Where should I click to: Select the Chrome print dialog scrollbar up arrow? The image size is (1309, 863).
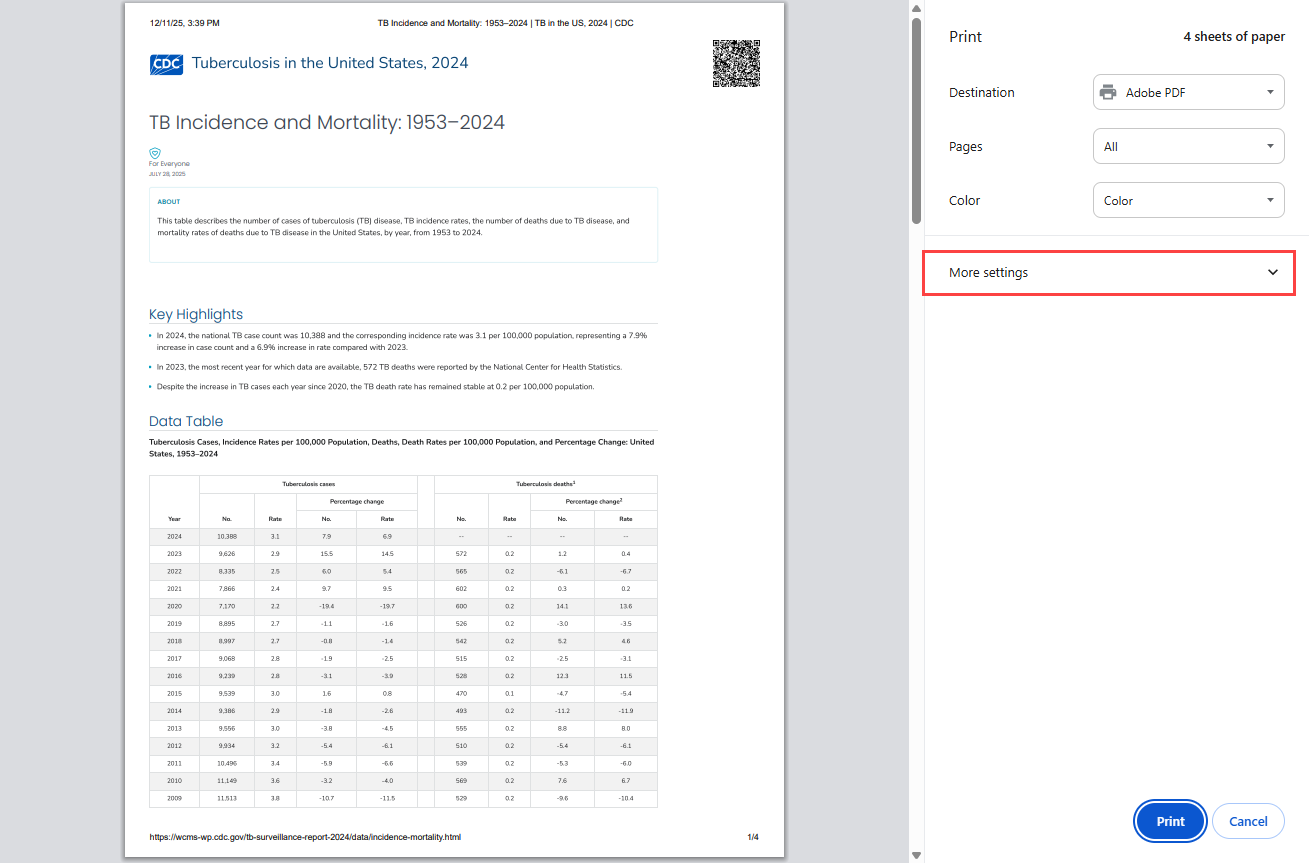[916, 8]
